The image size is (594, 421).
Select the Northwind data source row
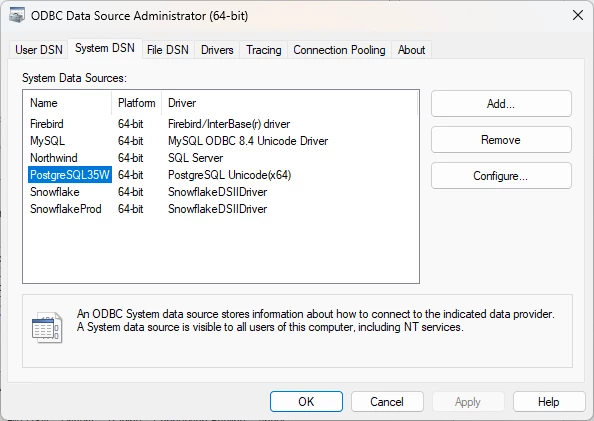click(54, 158)
